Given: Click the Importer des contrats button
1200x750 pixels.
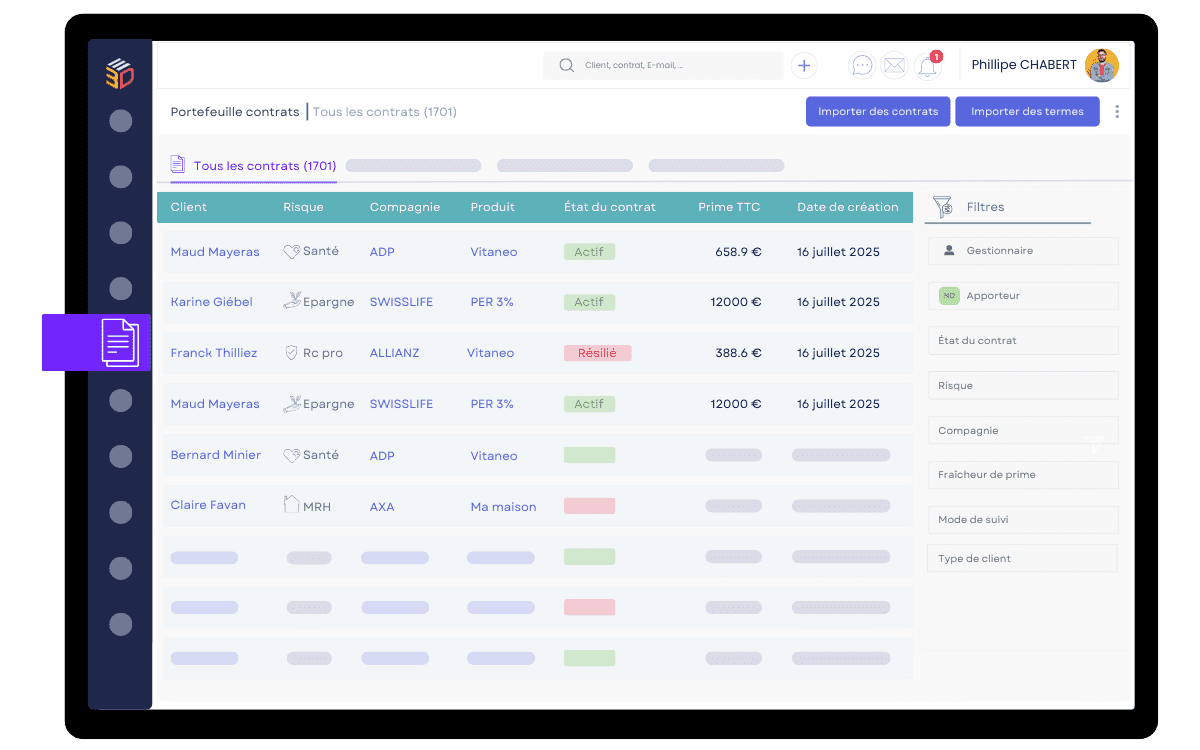Looking at the screenshot, I should coord(877,112).
